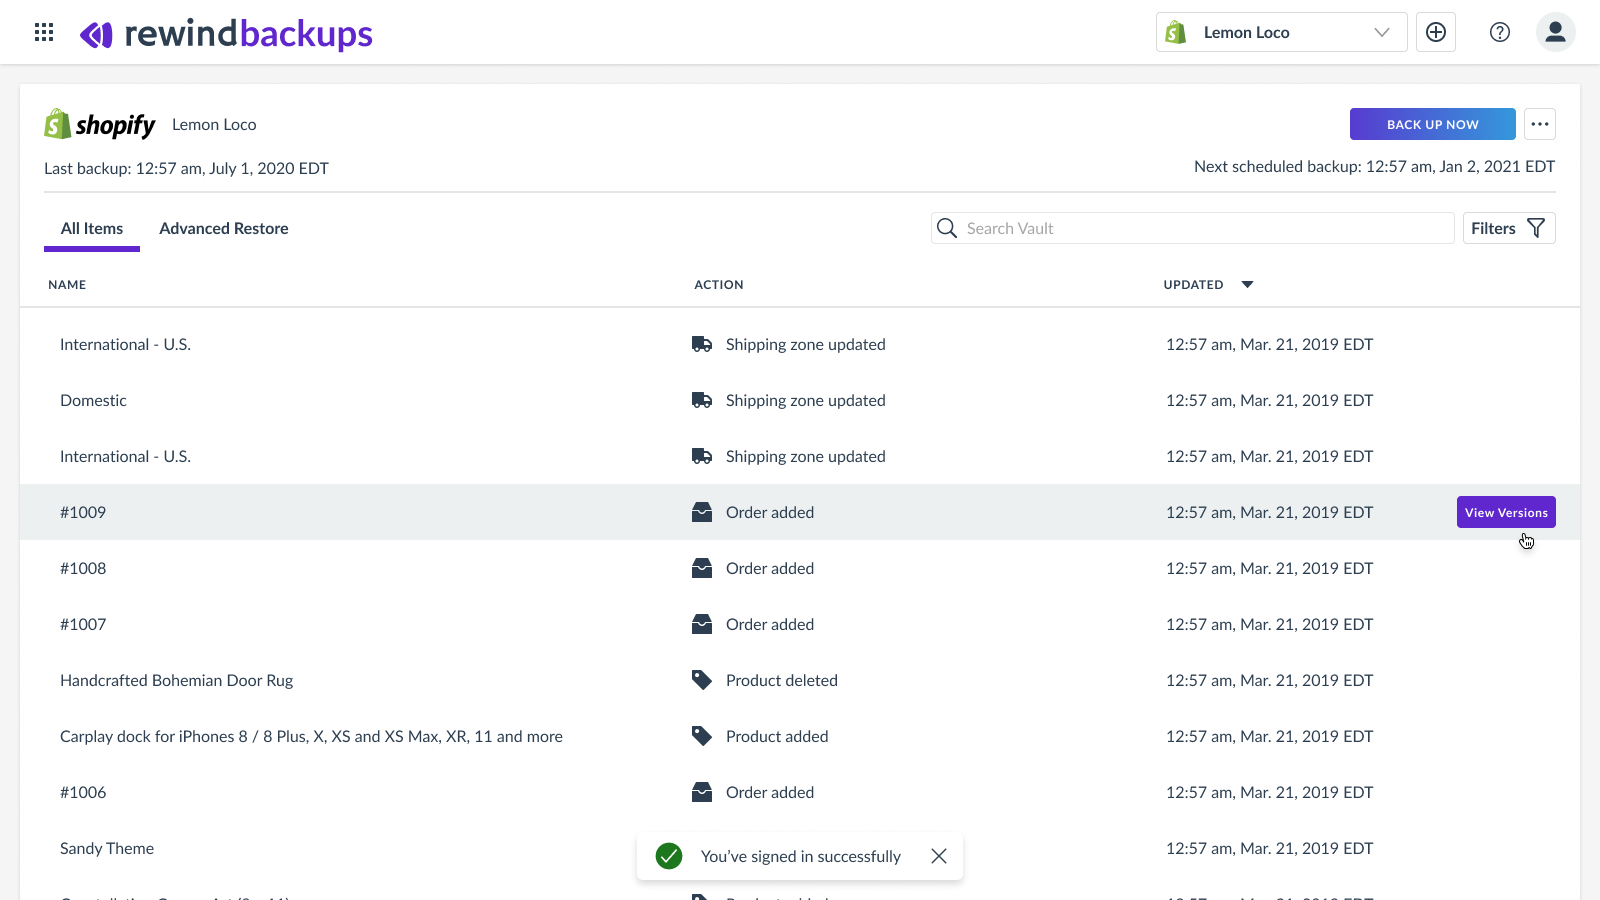Click the truck icon in the Domestic row
Screen dimensions: 1600x900
[x=702, y=400]
